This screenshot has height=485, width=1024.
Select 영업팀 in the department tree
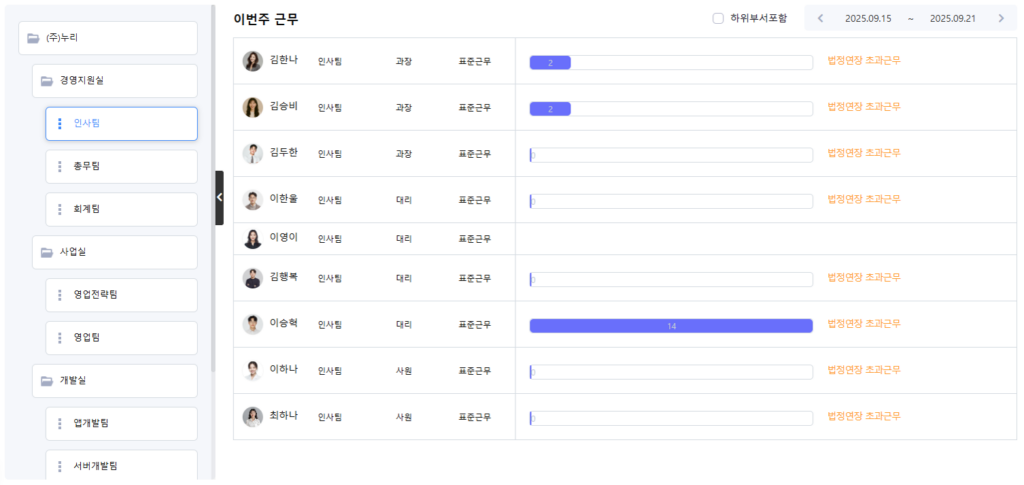(87, 338)
